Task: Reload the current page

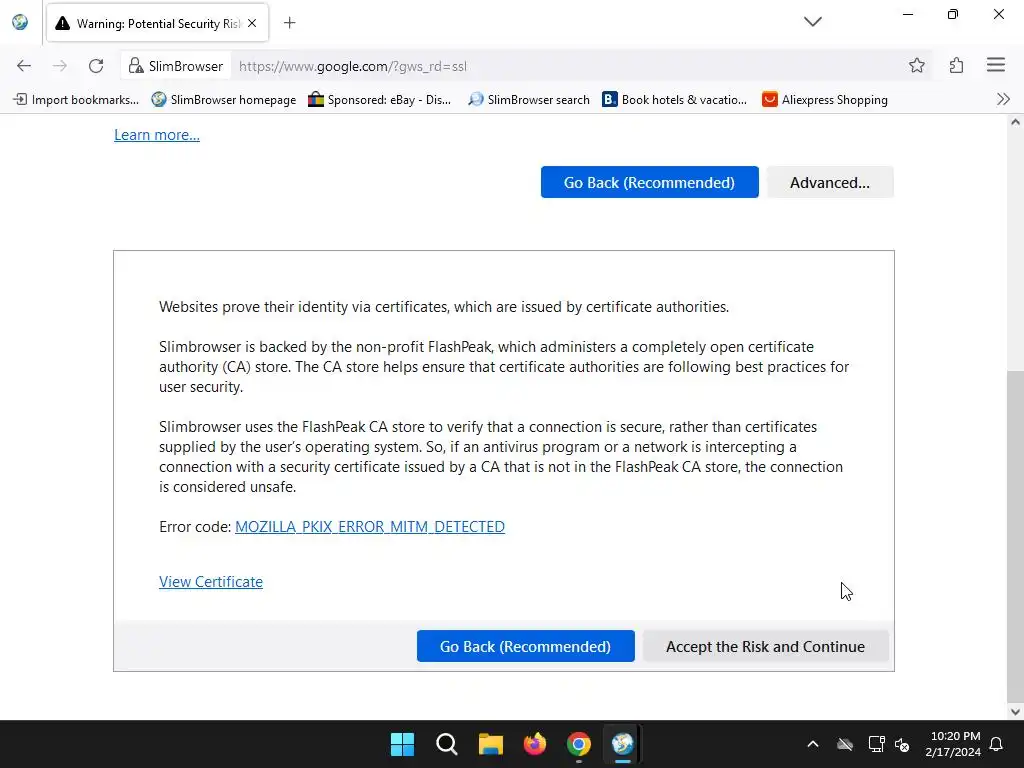Action: [96, 65]
